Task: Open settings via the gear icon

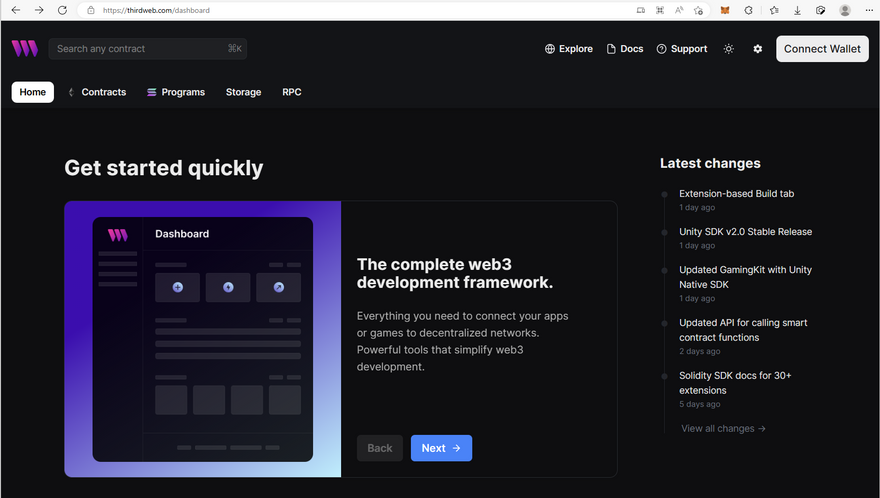Action: 757,49
